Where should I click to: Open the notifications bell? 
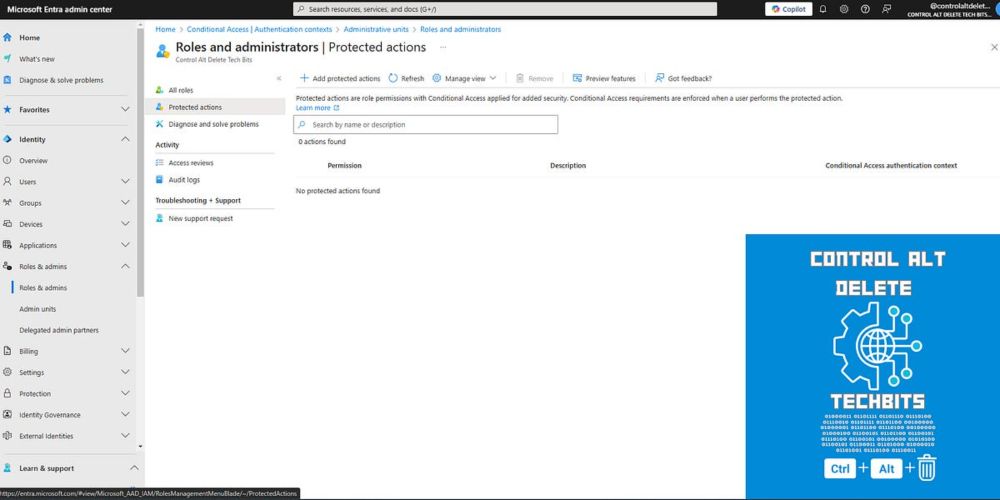[x=823, y=9]
